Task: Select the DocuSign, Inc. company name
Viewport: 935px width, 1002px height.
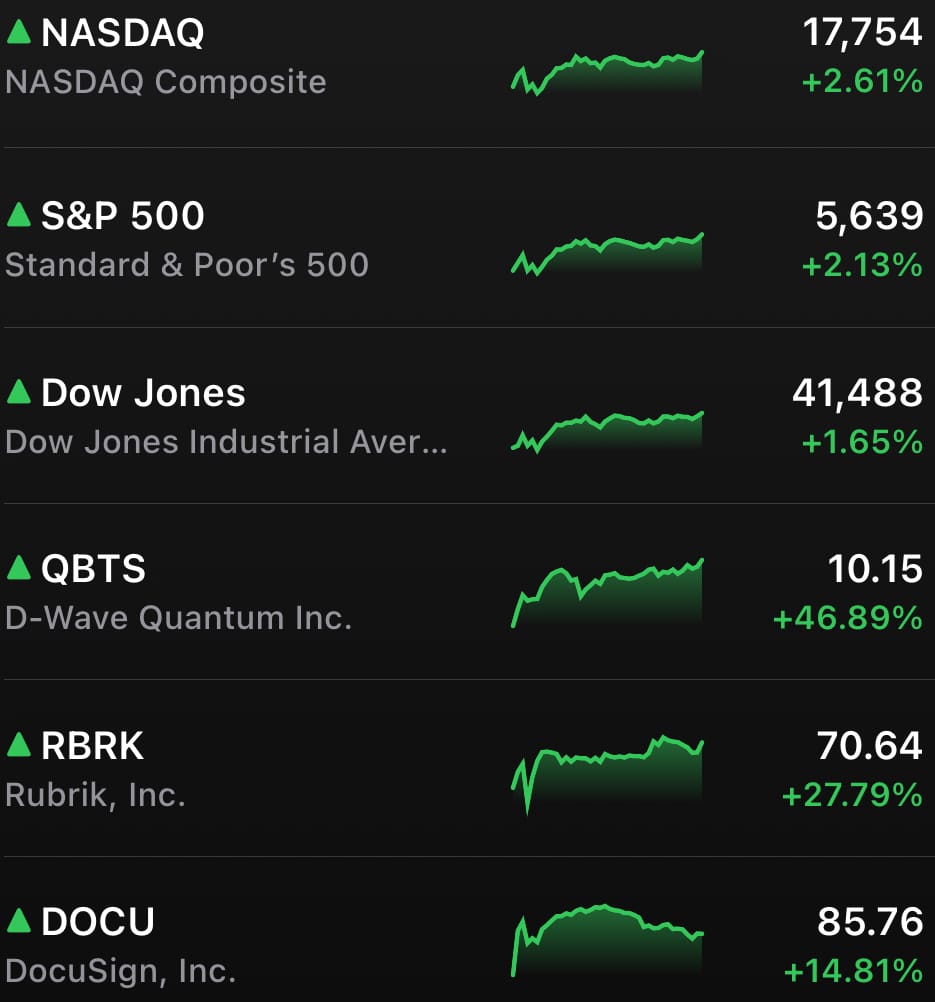Action: [121, 971]
